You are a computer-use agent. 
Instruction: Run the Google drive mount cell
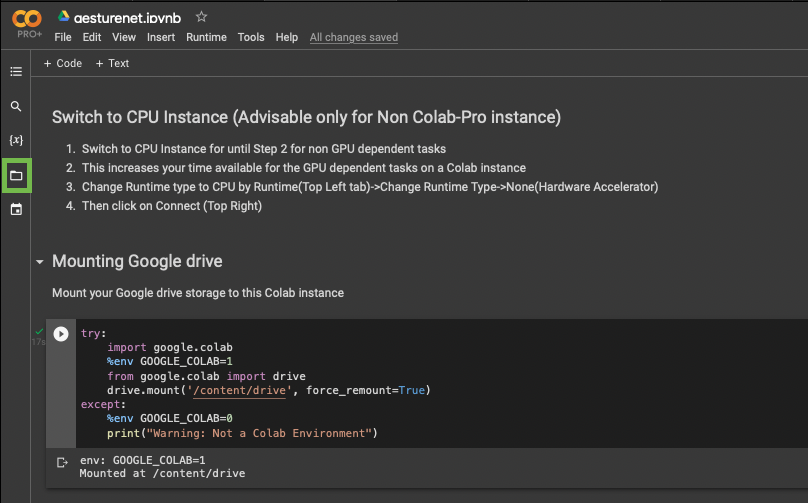(61, 334)
